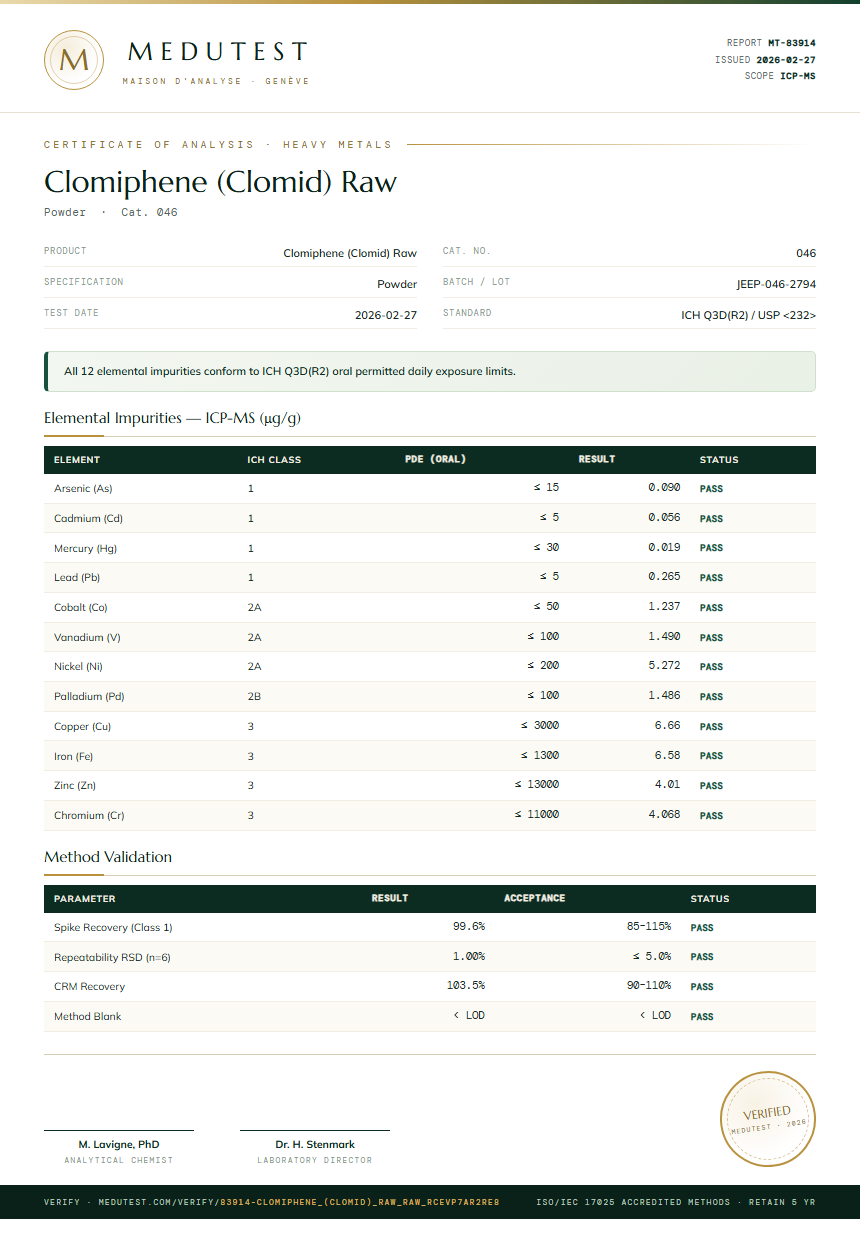Click the Arsenic (As) row label

pos(83,489)
